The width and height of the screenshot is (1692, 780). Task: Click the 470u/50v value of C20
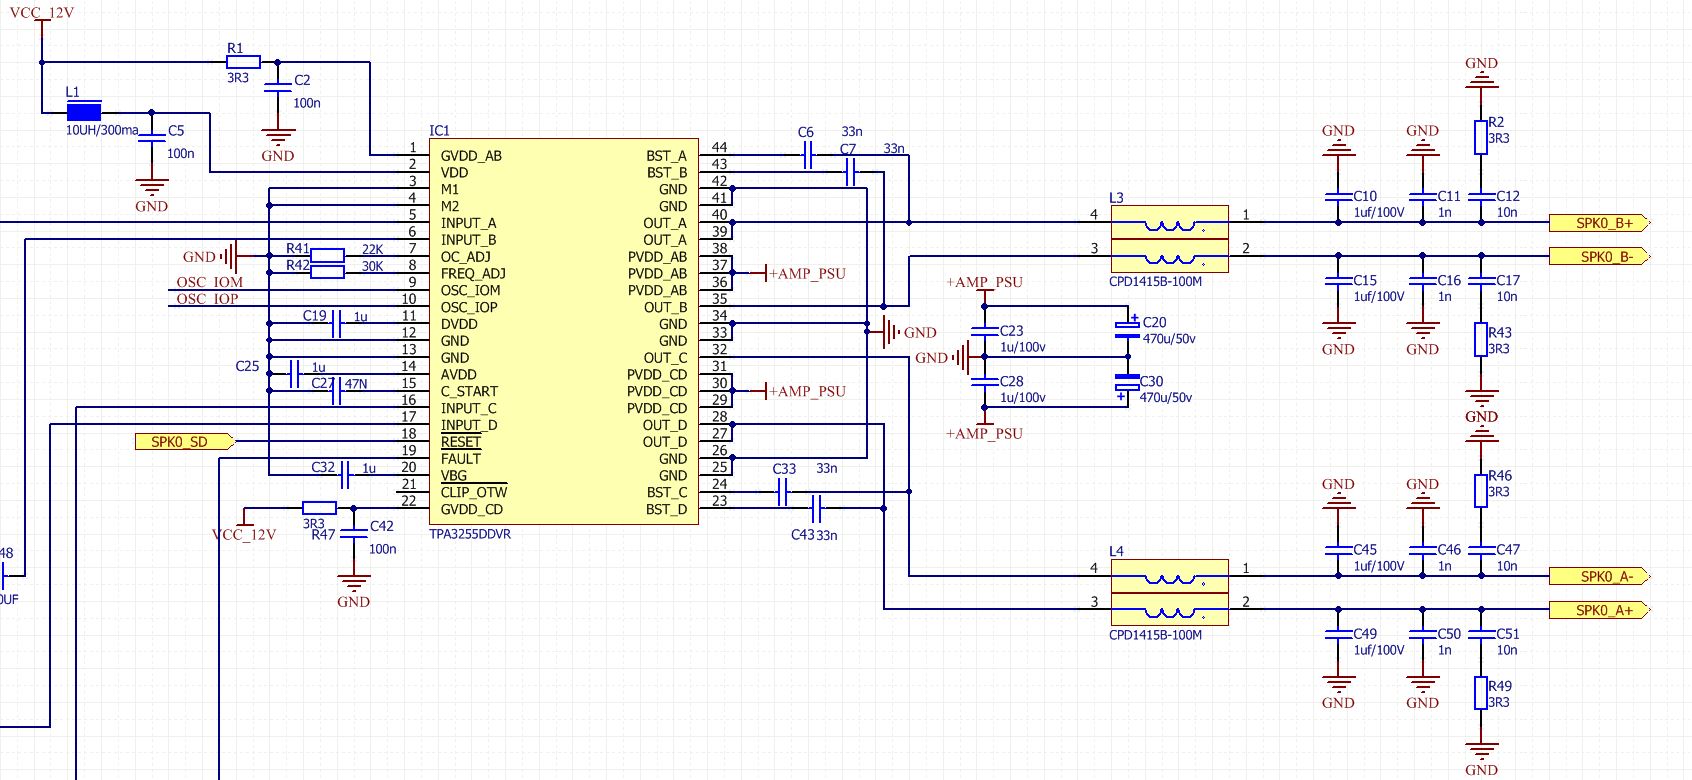1169,339
